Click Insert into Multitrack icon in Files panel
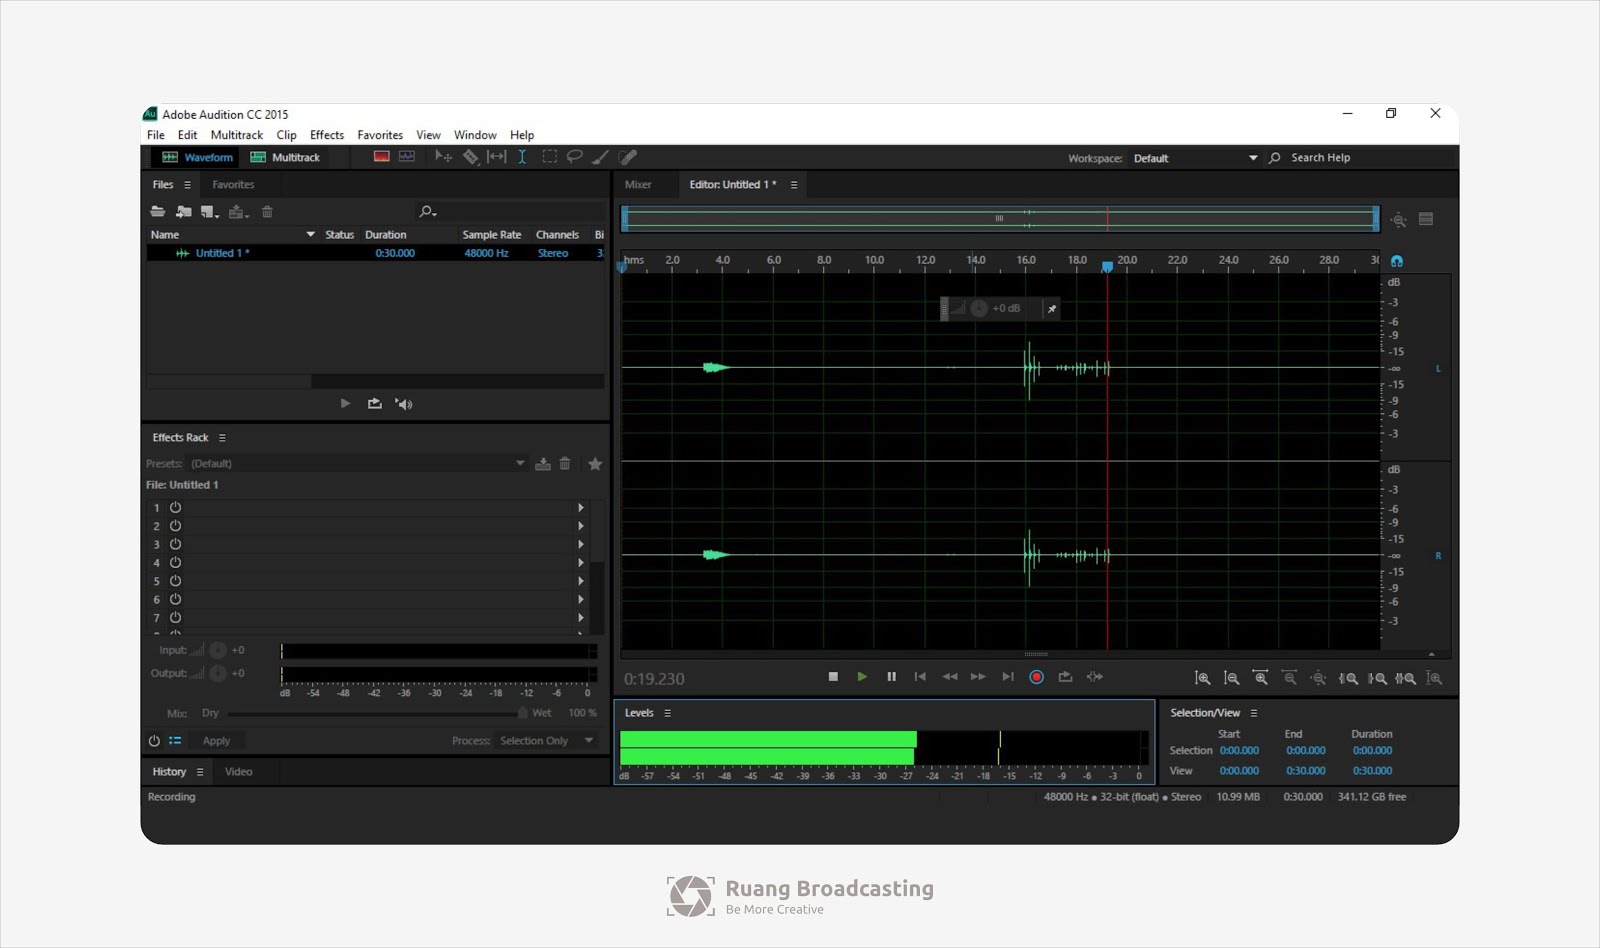 click(237, 211)
